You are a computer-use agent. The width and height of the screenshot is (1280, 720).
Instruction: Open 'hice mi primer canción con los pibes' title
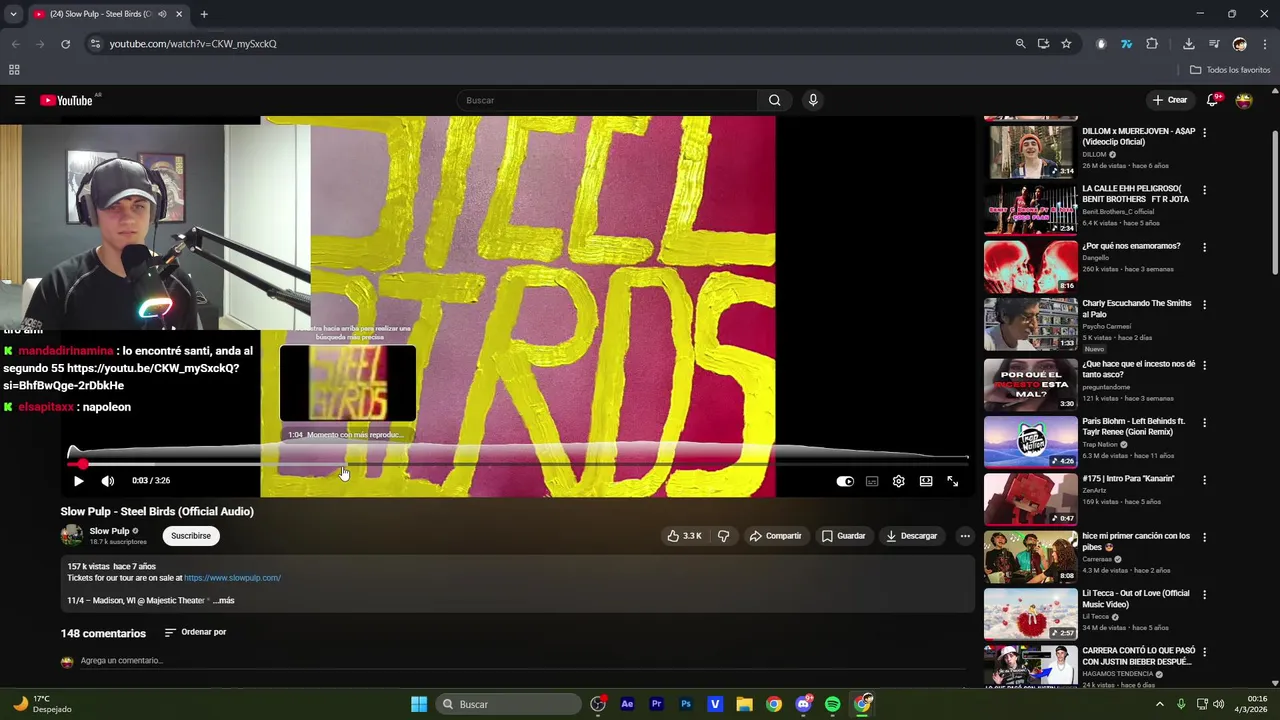(1136, 542)
